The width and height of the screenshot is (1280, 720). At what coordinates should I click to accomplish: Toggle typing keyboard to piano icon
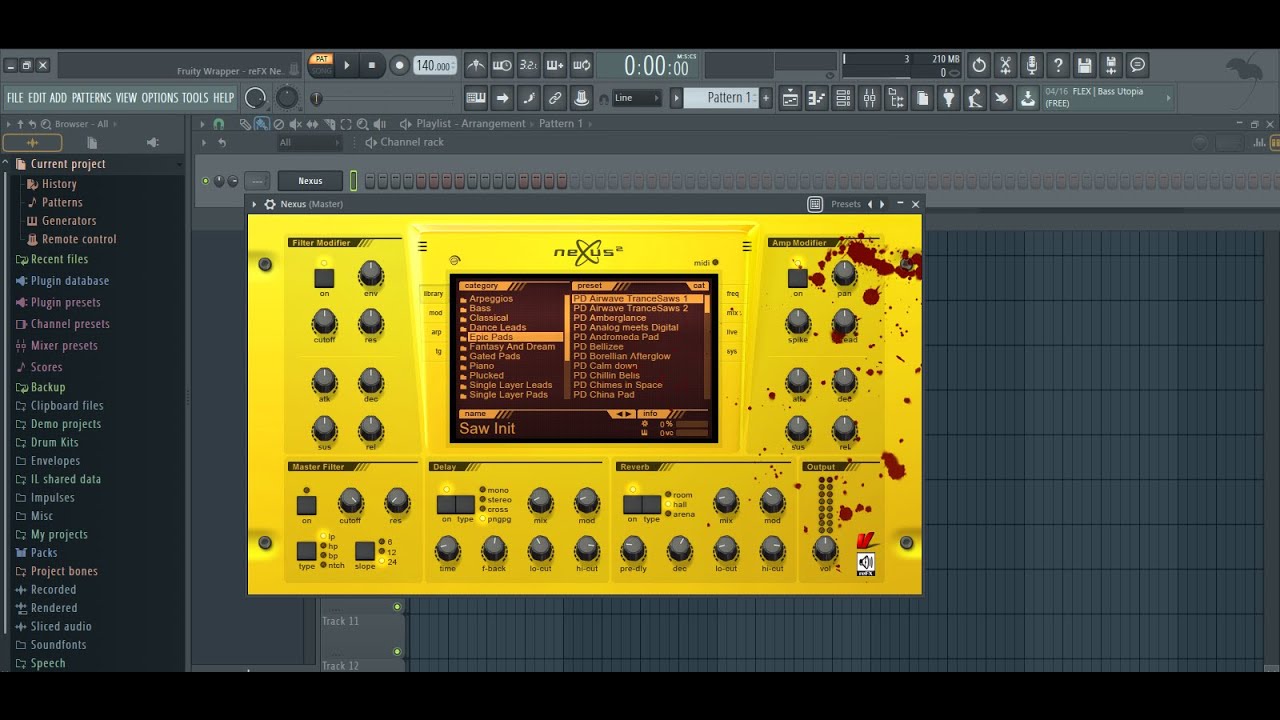click(x=476, y=97)
